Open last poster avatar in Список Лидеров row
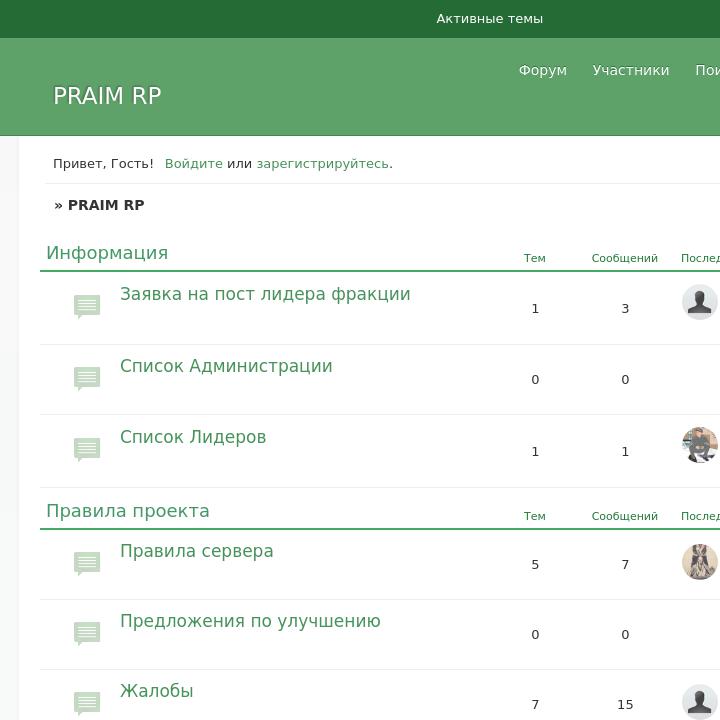720x720 pixels. 699,445
